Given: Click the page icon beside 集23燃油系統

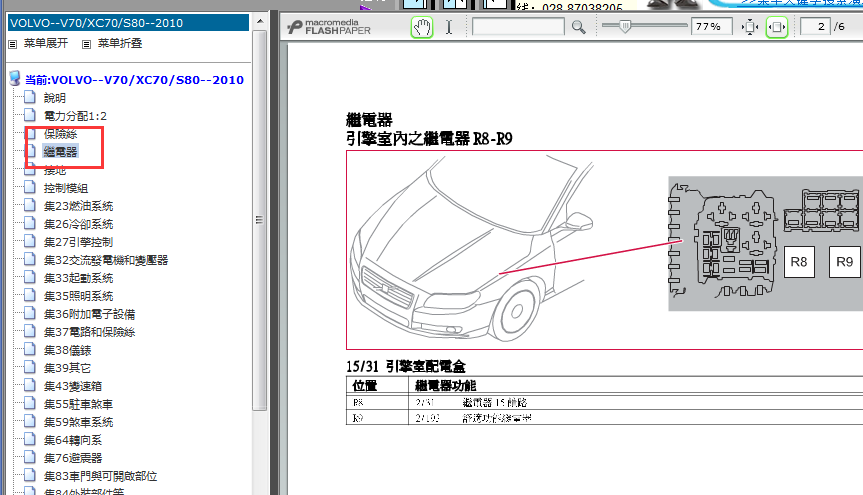Looking at the screenshot, I should (30, 205).
